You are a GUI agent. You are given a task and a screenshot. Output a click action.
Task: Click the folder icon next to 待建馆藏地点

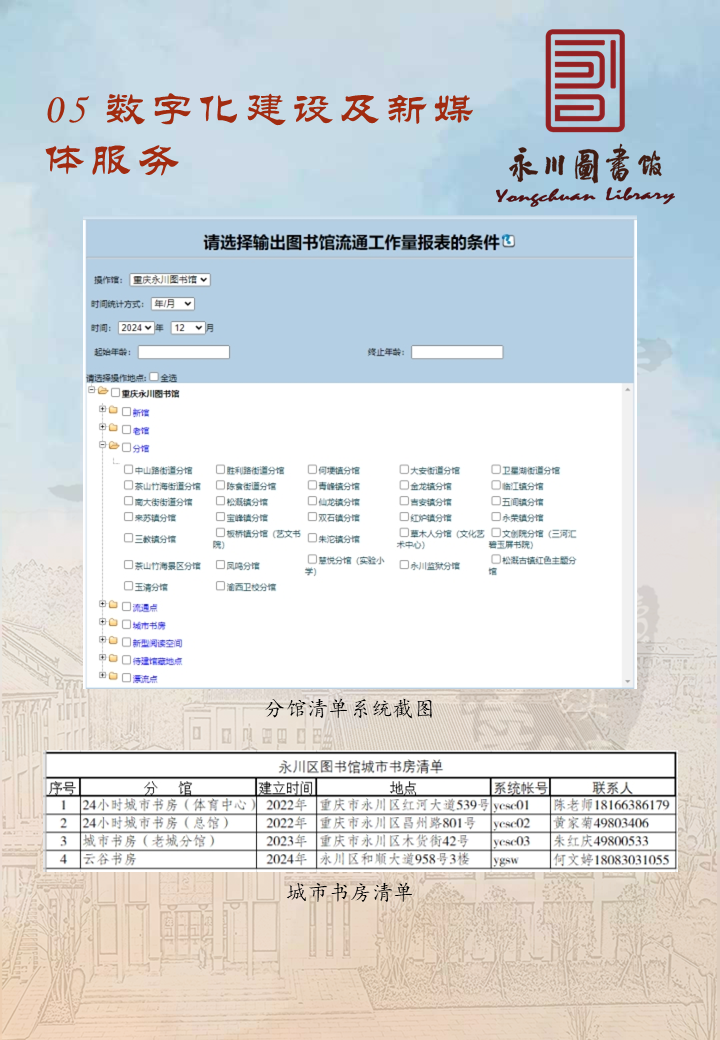(x=113, y=659)
